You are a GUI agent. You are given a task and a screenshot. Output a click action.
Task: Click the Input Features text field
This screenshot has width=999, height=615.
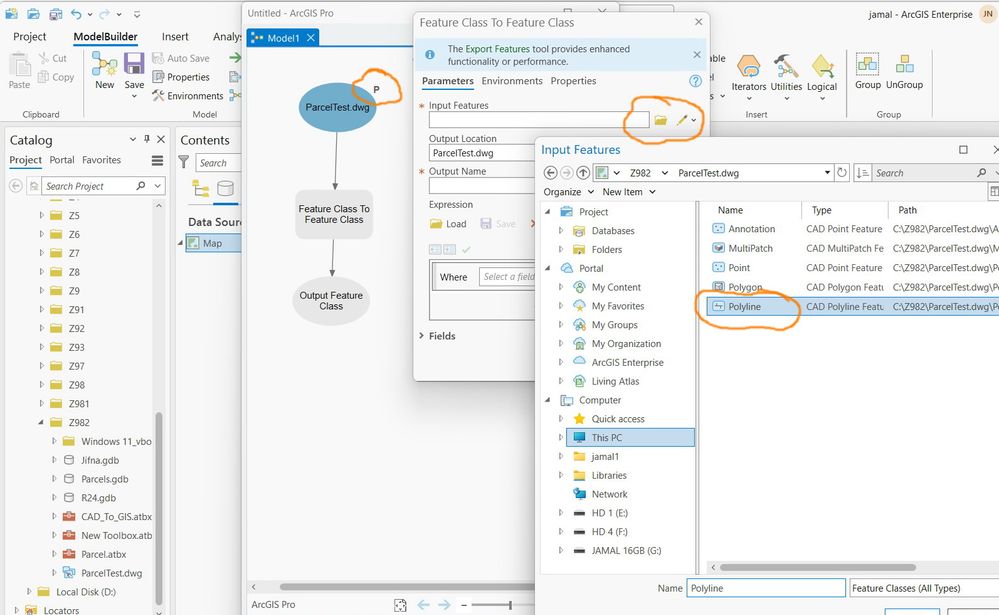point(539,120)
